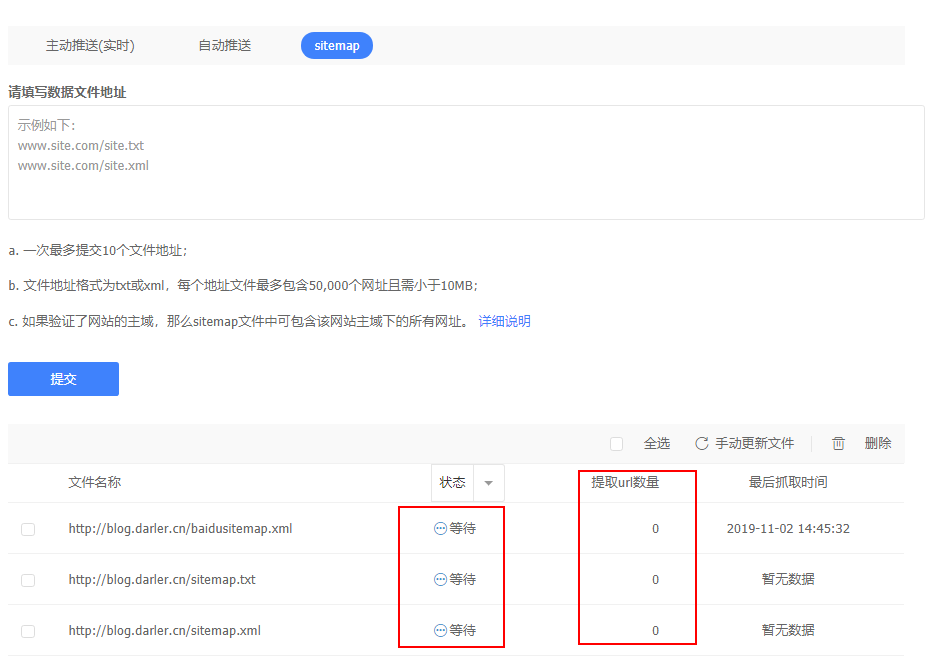Click waiting status icon for sitemap.txt
Image resolution: width=937 pixels, height=663 pixels.
(x=440, y=579)
